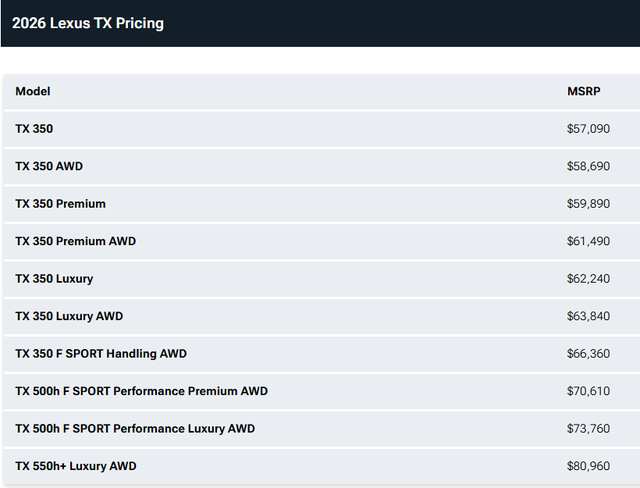Select the TX 350 Luxury row
Viewport: 640px width, 488px height.
[54, 279]
